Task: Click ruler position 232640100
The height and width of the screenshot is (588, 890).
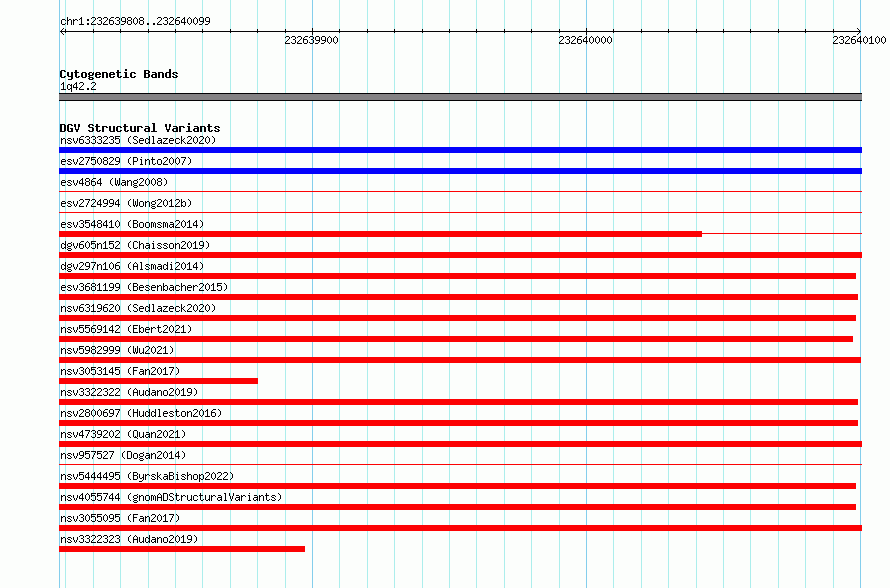Action: pos(859,40)
